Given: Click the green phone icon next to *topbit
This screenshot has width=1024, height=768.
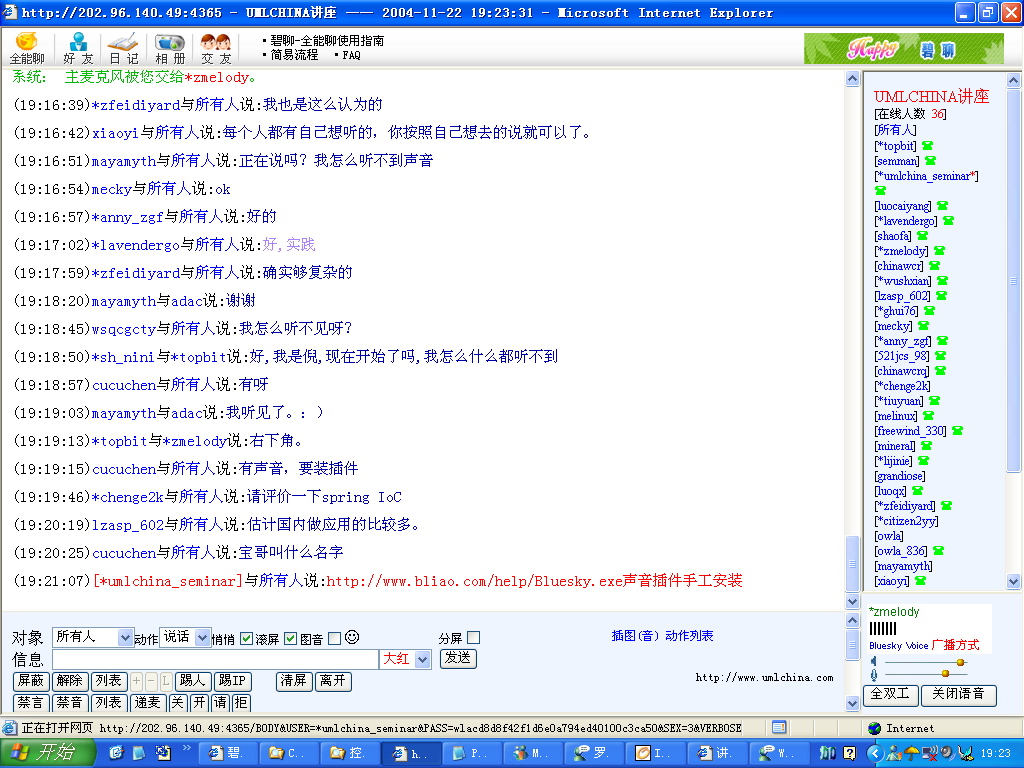Looking at the screenshot, I should pos(927,146).
